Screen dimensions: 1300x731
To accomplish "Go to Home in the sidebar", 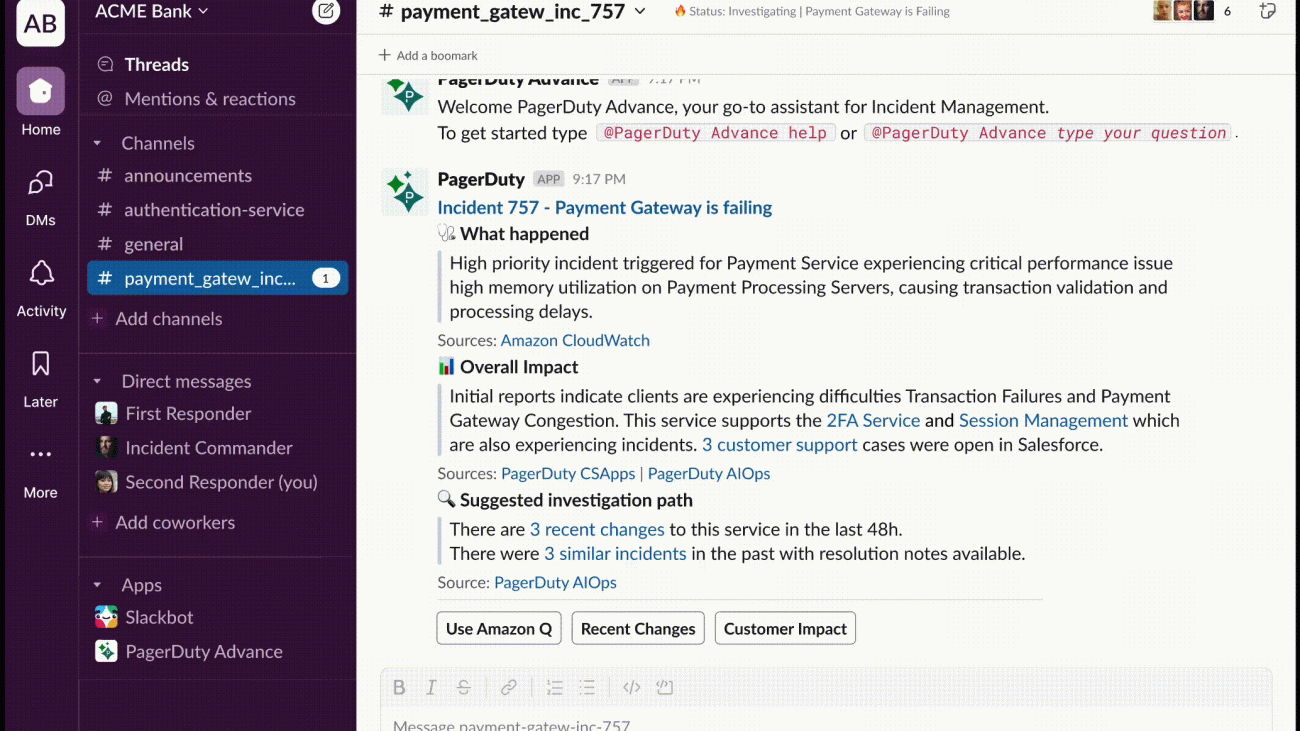I will pos(41,102).
